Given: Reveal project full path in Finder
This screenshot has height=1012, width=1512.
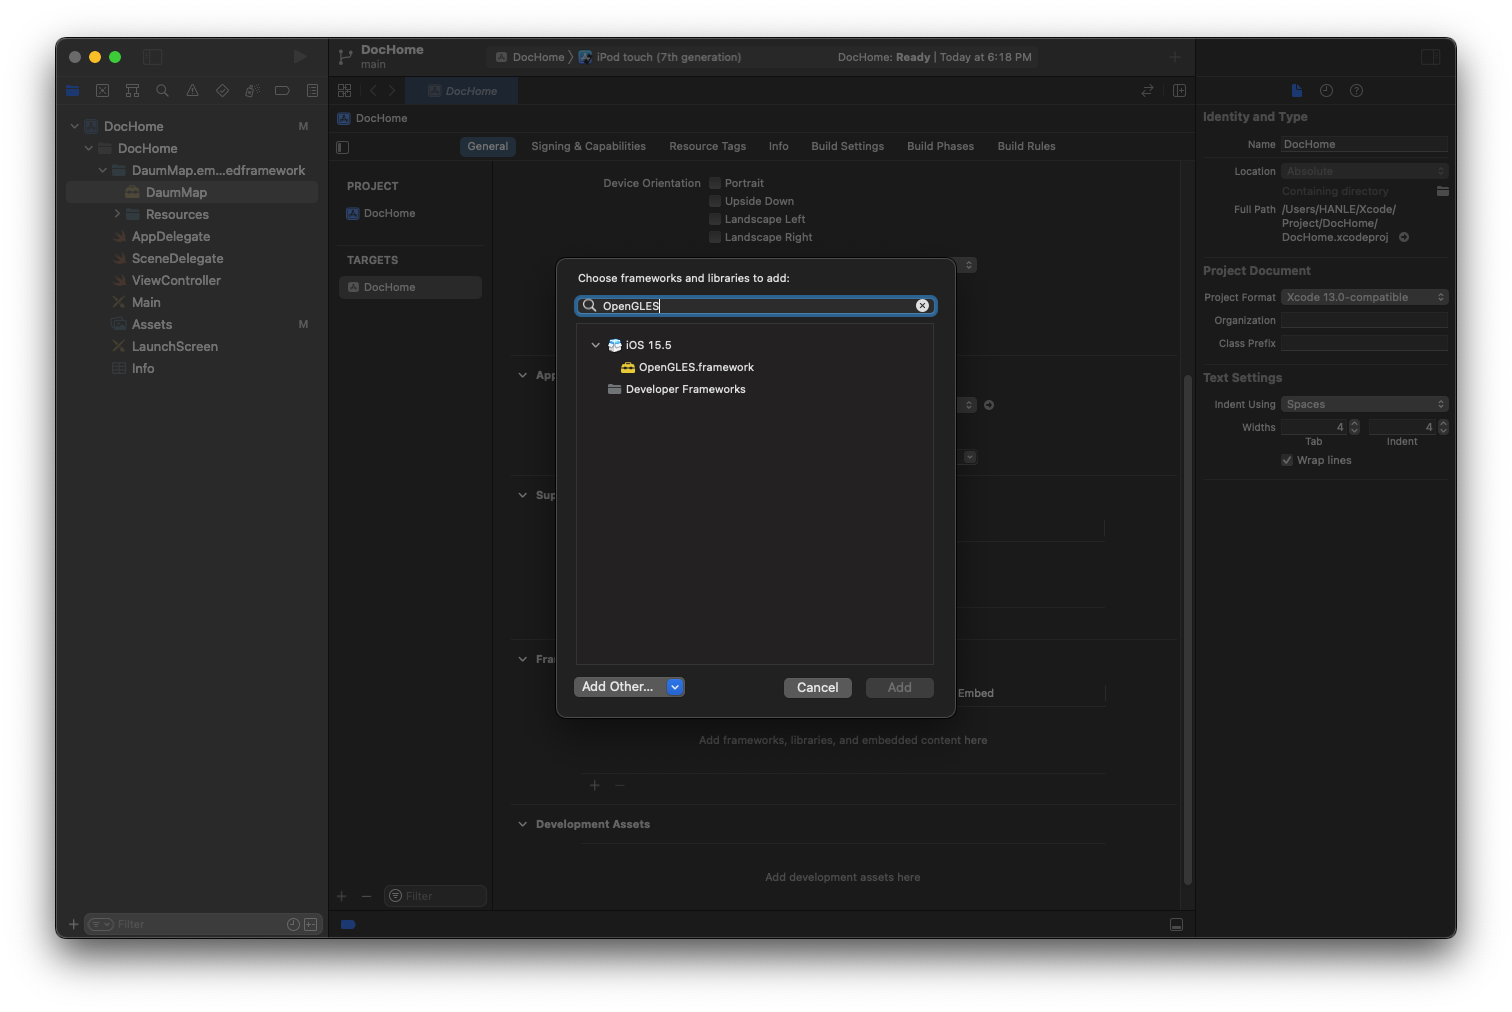Looking at the screenshot, I should click(x=1404, y=237).
